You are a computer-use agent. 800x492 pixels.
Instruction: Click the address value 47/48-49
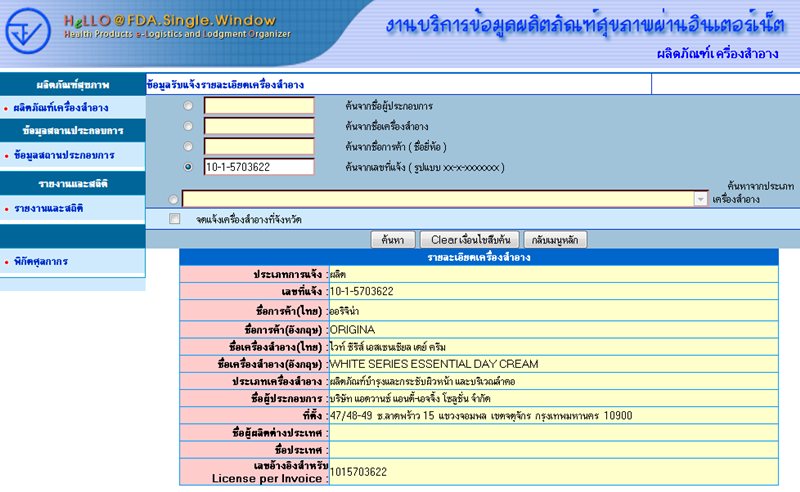click(481, 415)
